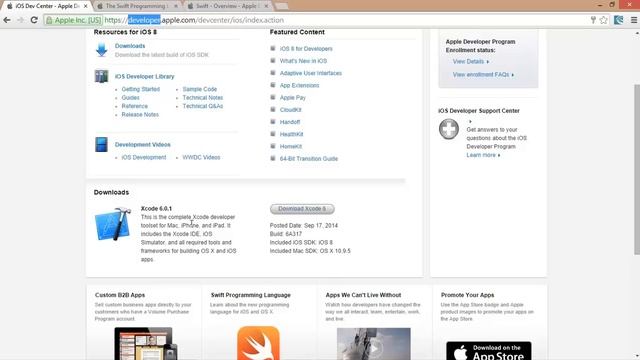Bookmark this page with the star icon
640x360 pixels.
click(x=604, y=20)
